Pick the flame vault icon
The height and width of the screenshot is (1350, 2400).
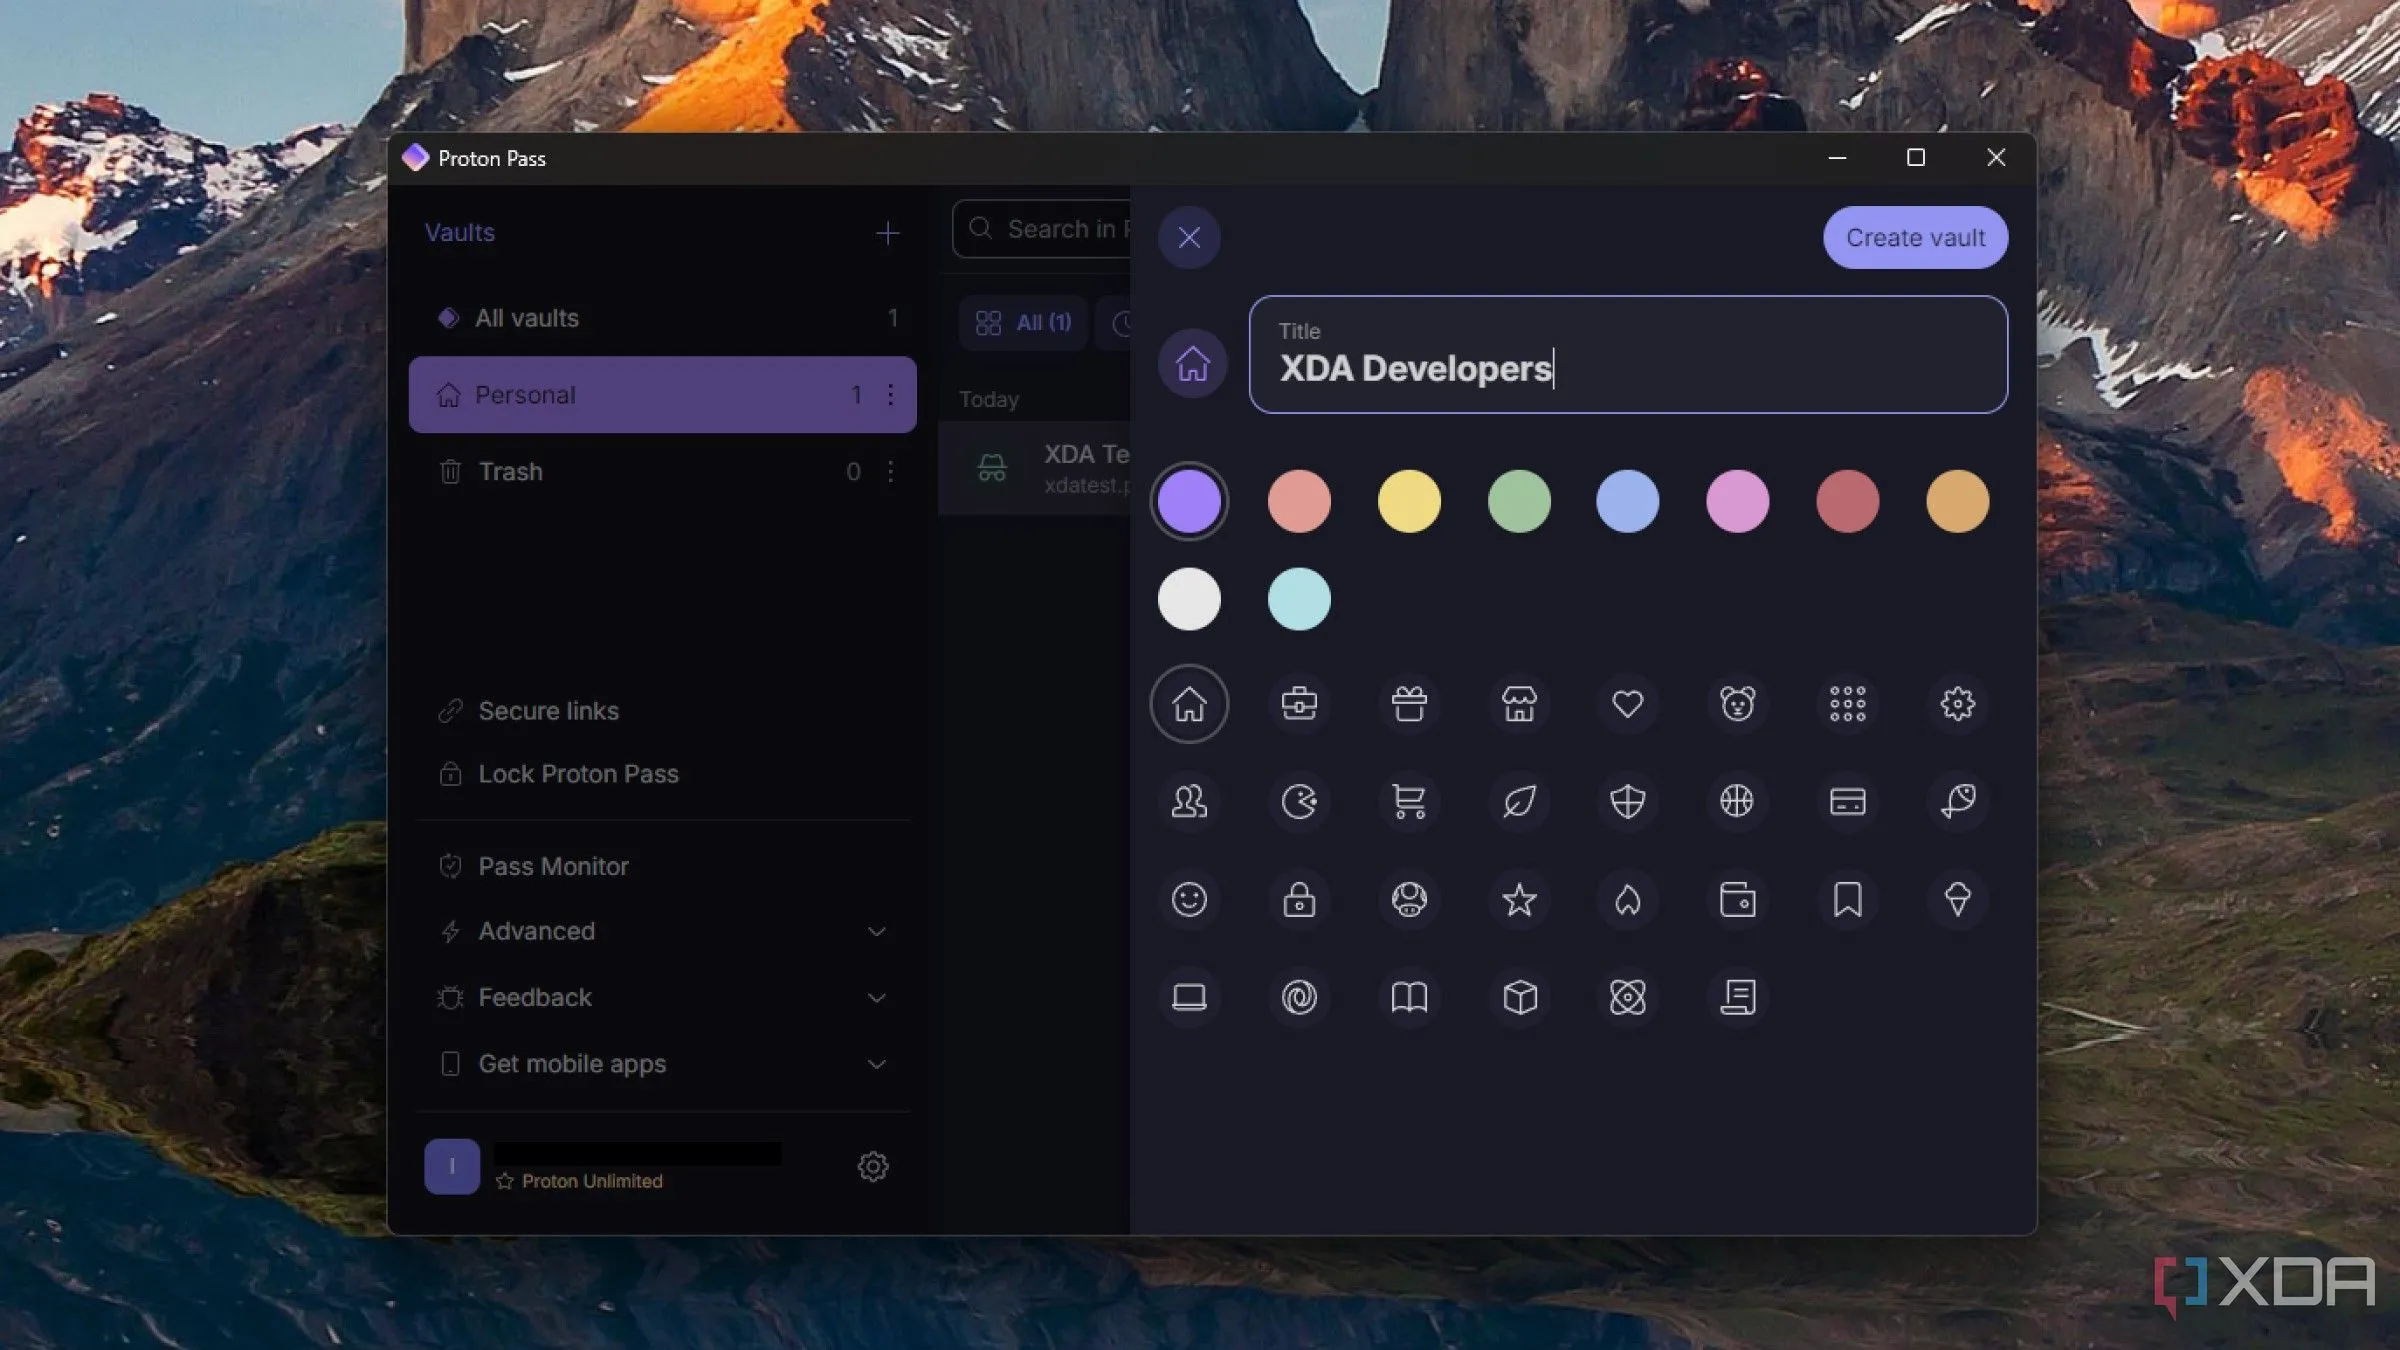pyautogui.click(x=1628, y=899)
